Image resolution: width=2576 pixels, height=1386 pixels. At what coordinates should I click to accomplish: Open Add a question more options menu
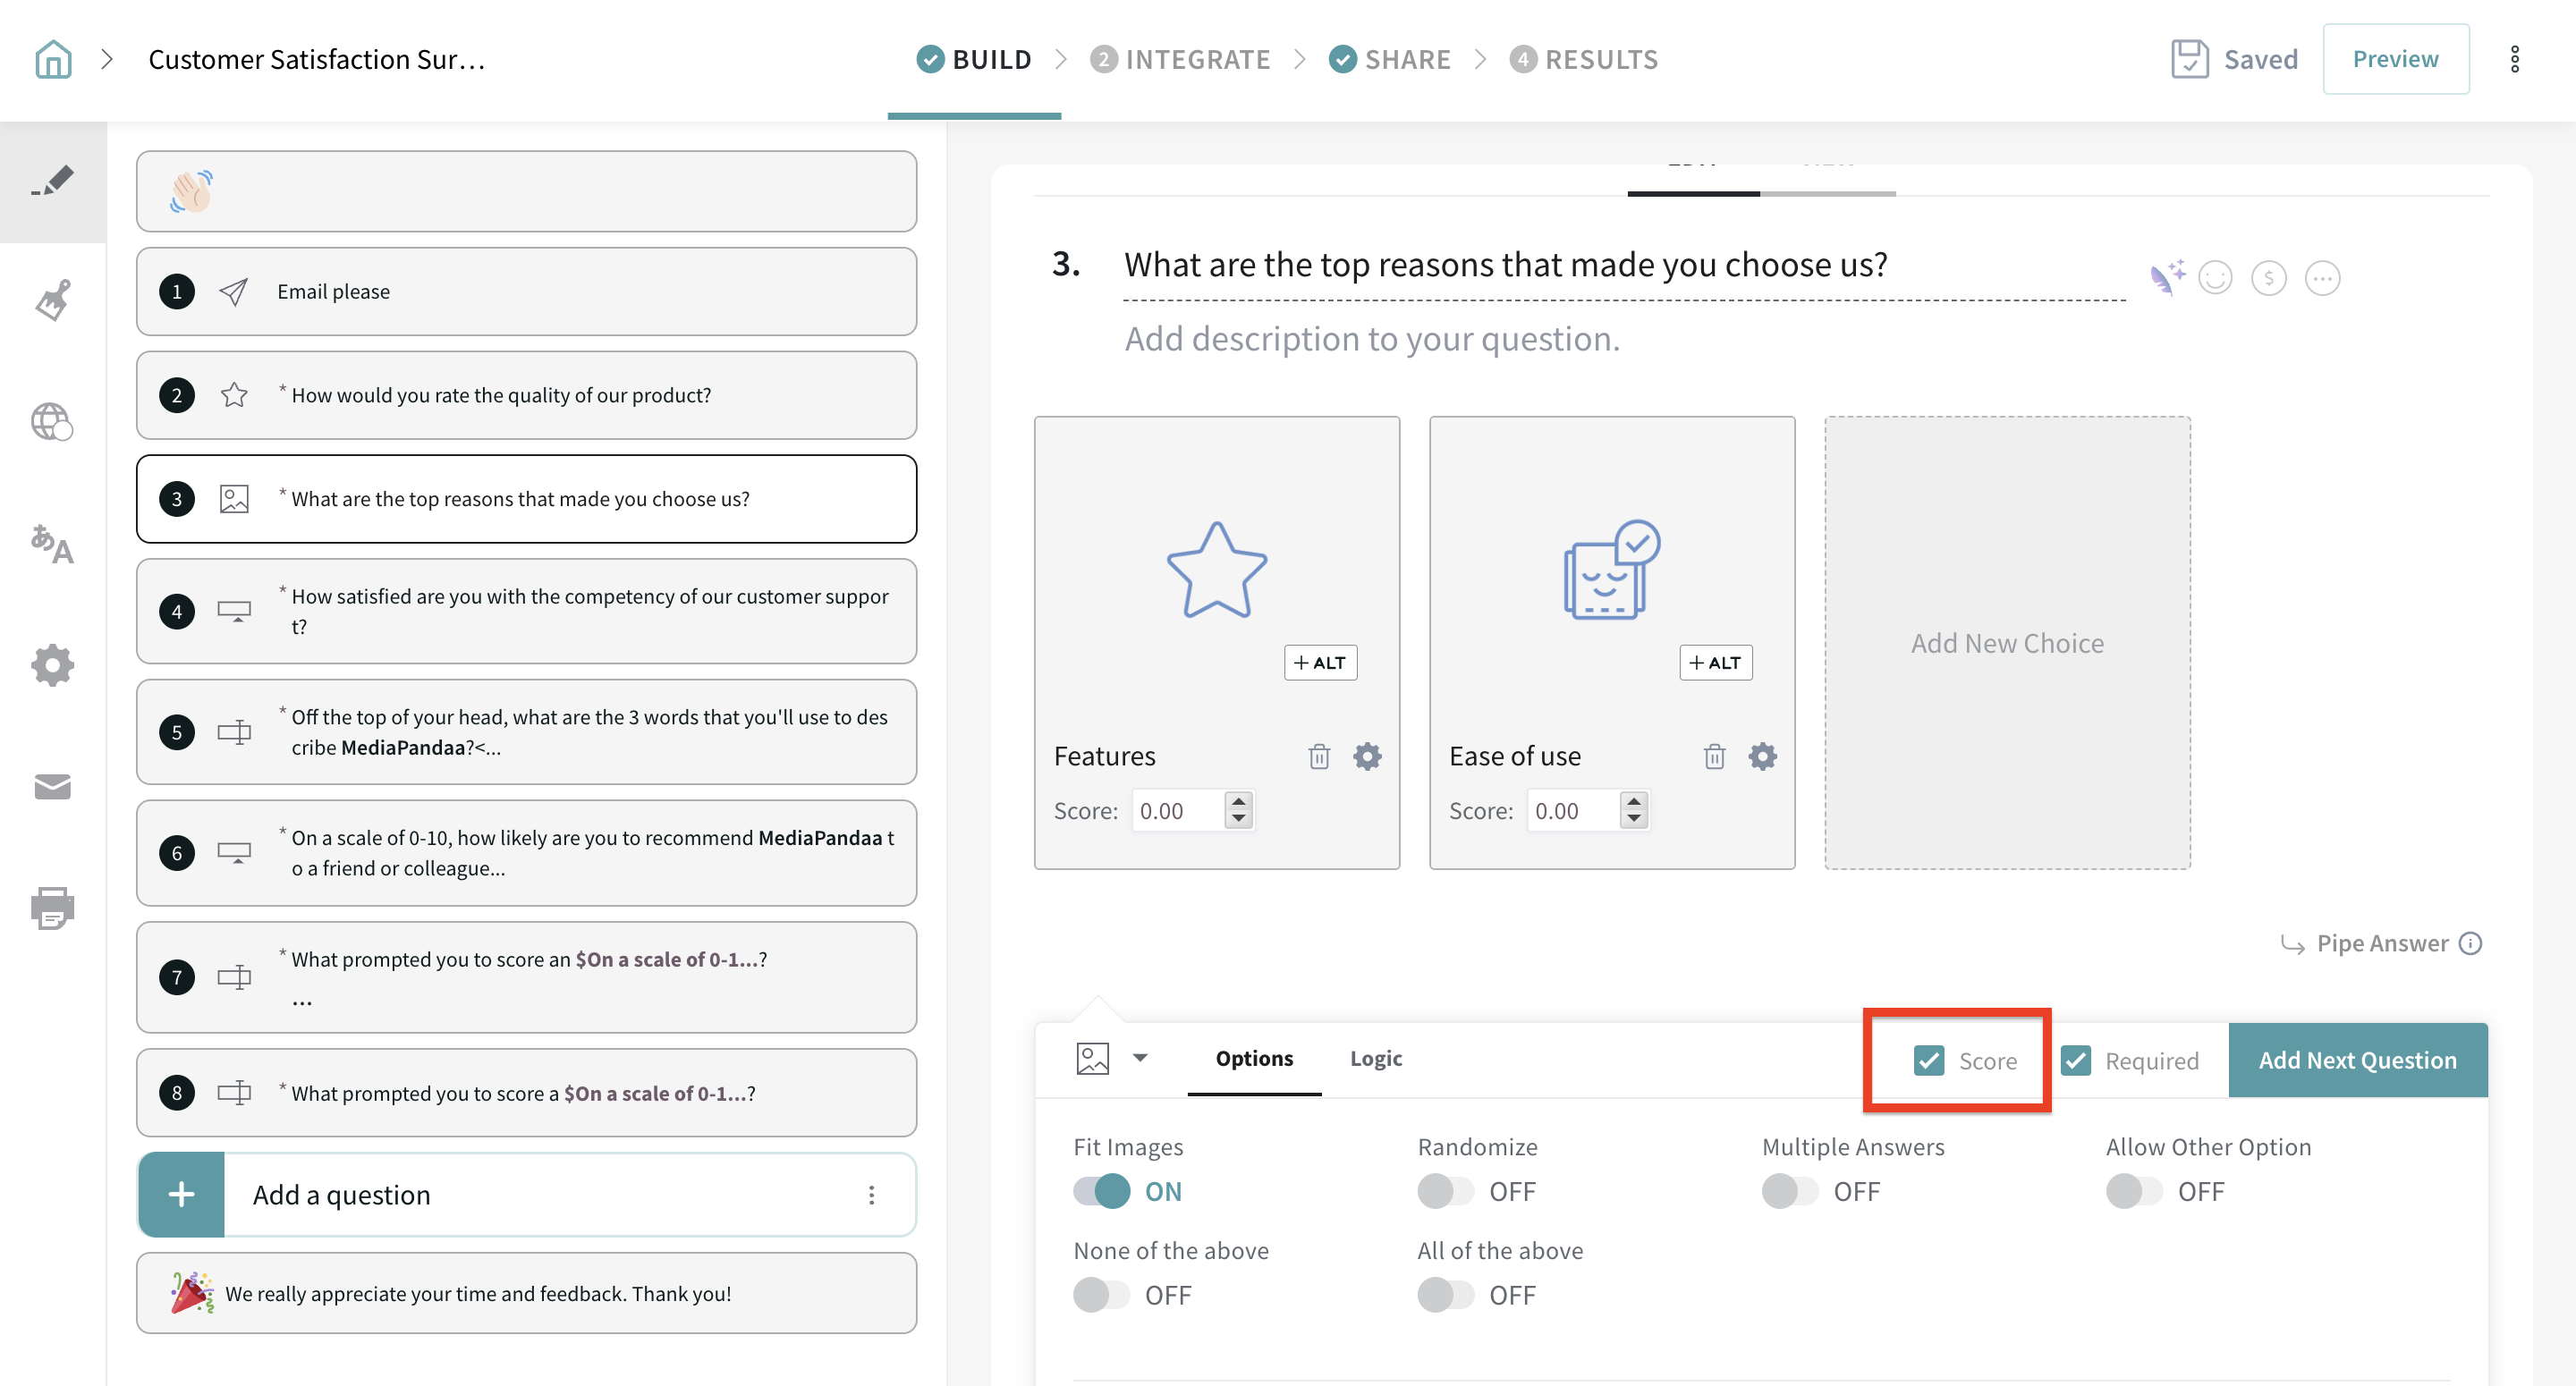click(x=871, y=1195)
